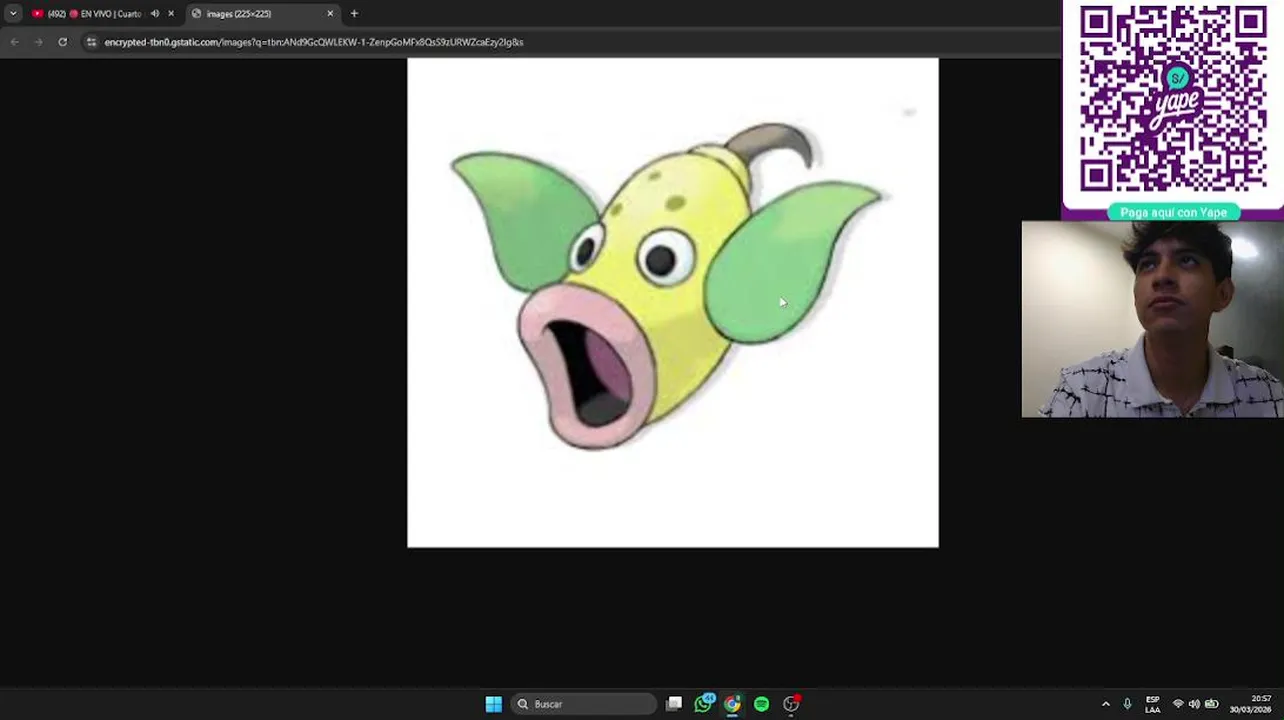The width and height of the screenshot is (1284, 720).
Task: Check the battery status icon
Action: pos(1212,704)
